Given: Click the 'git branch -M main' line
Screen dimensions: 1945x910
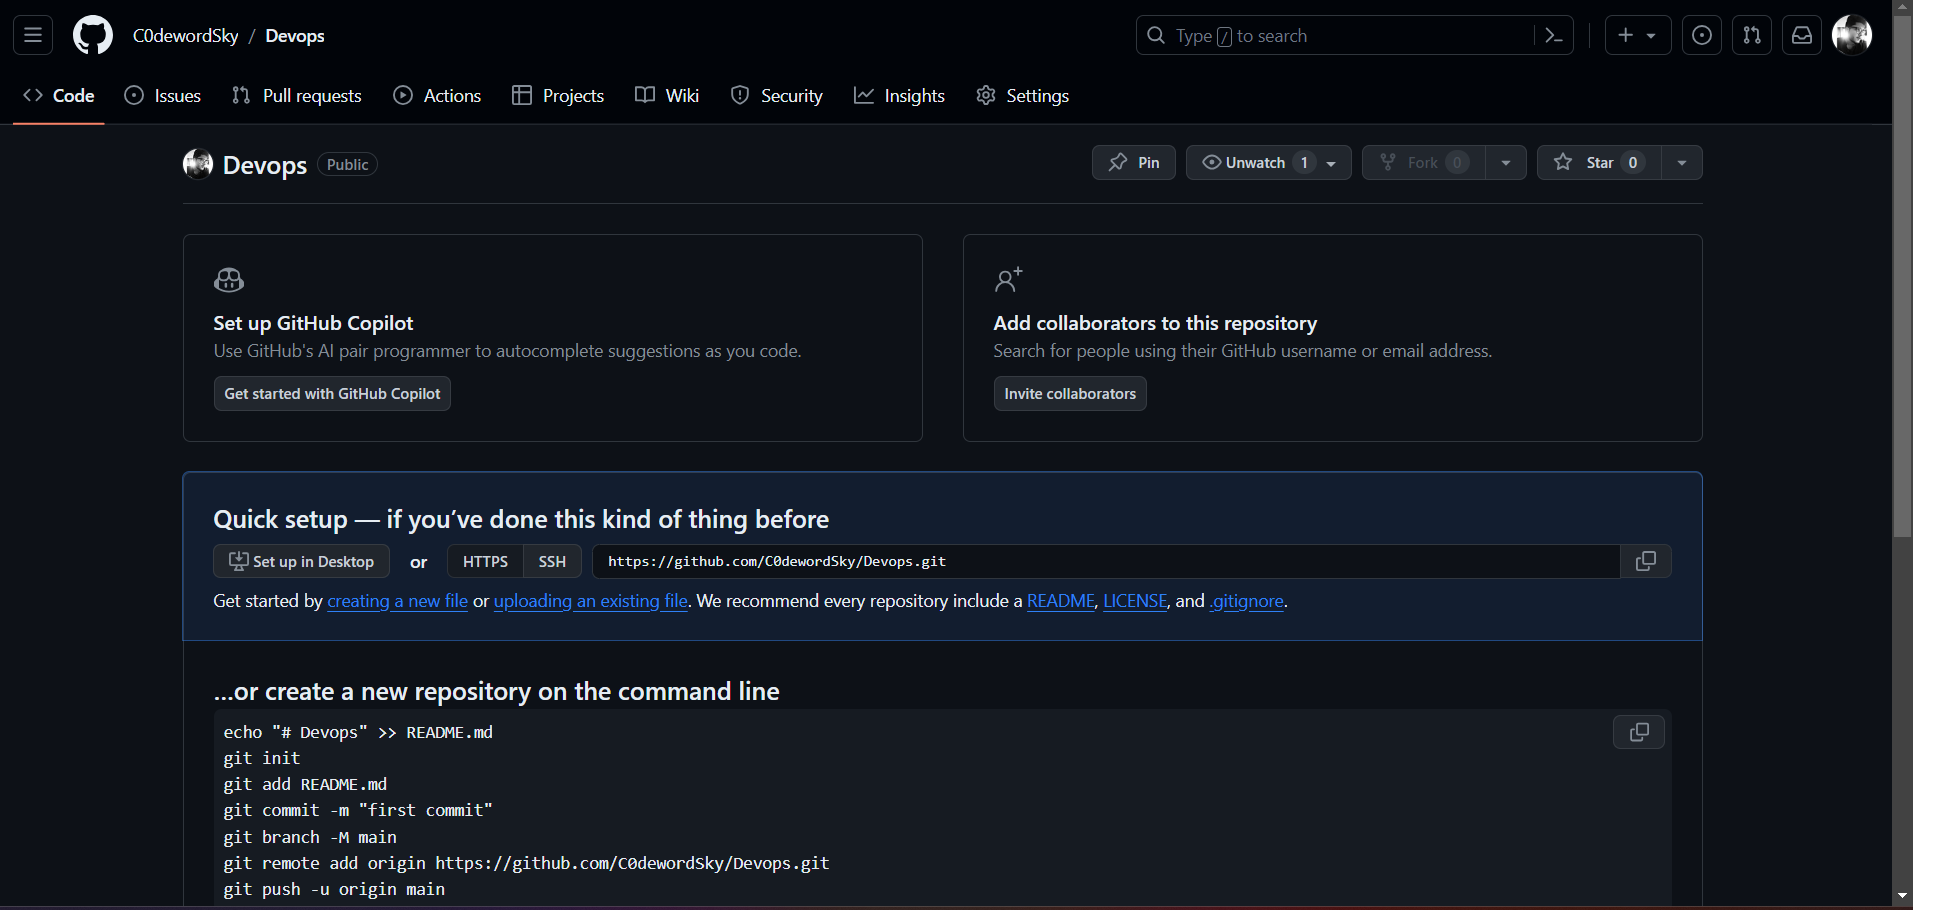Looking at the screenshot, I should pyautogui.click(x=310, y=837).
